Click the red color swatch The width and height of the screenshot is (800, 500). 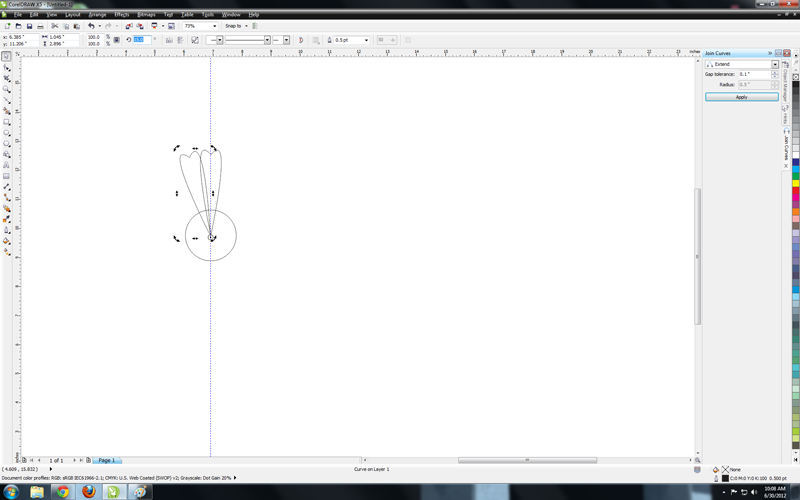pos(795,190)
